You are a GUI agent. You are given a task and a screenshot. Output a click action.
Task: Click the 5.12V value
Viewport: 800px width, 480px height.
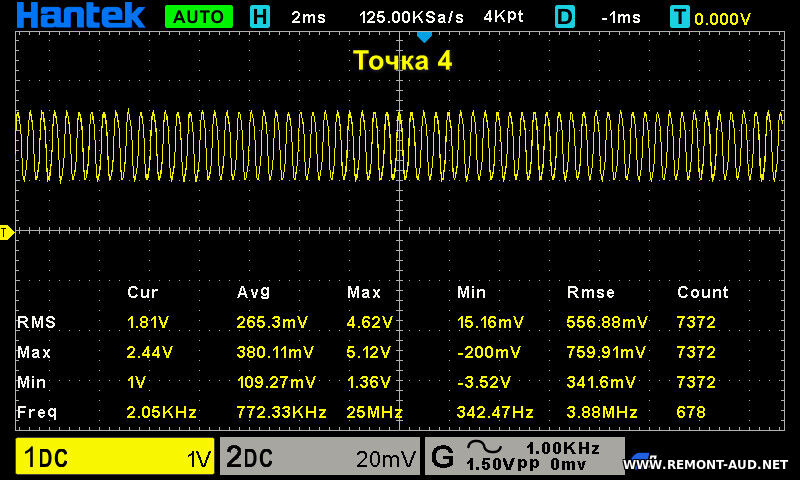click(368, 352)
